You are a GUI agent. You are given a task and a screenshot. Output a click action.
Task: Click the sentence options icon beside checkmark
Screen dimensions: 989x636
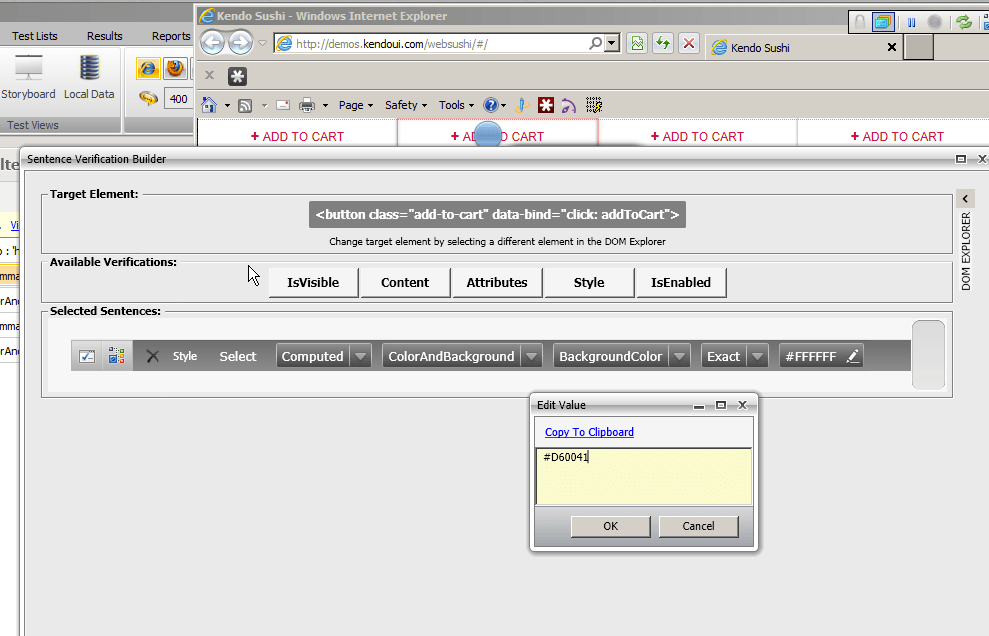coord(117,355)
